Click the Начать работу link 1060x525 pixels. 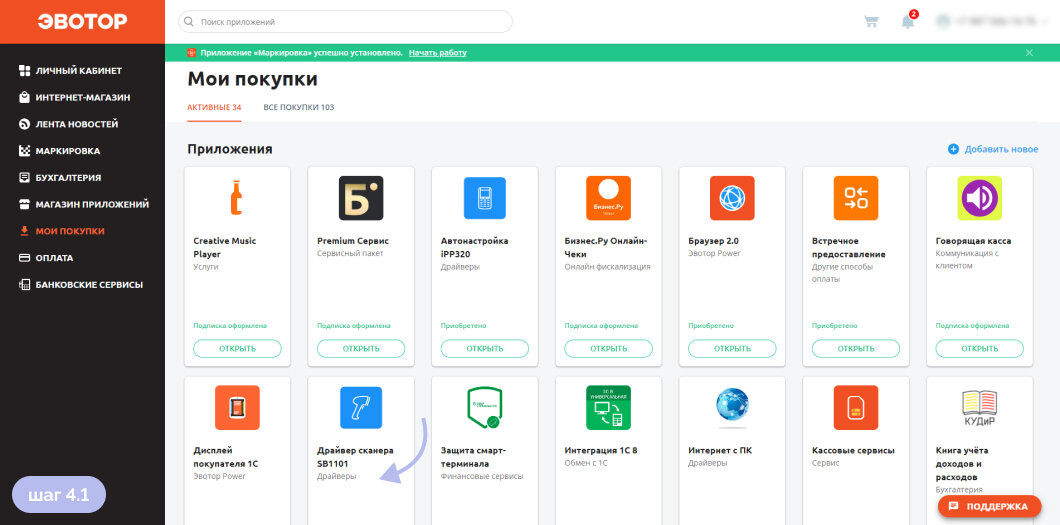437,53
